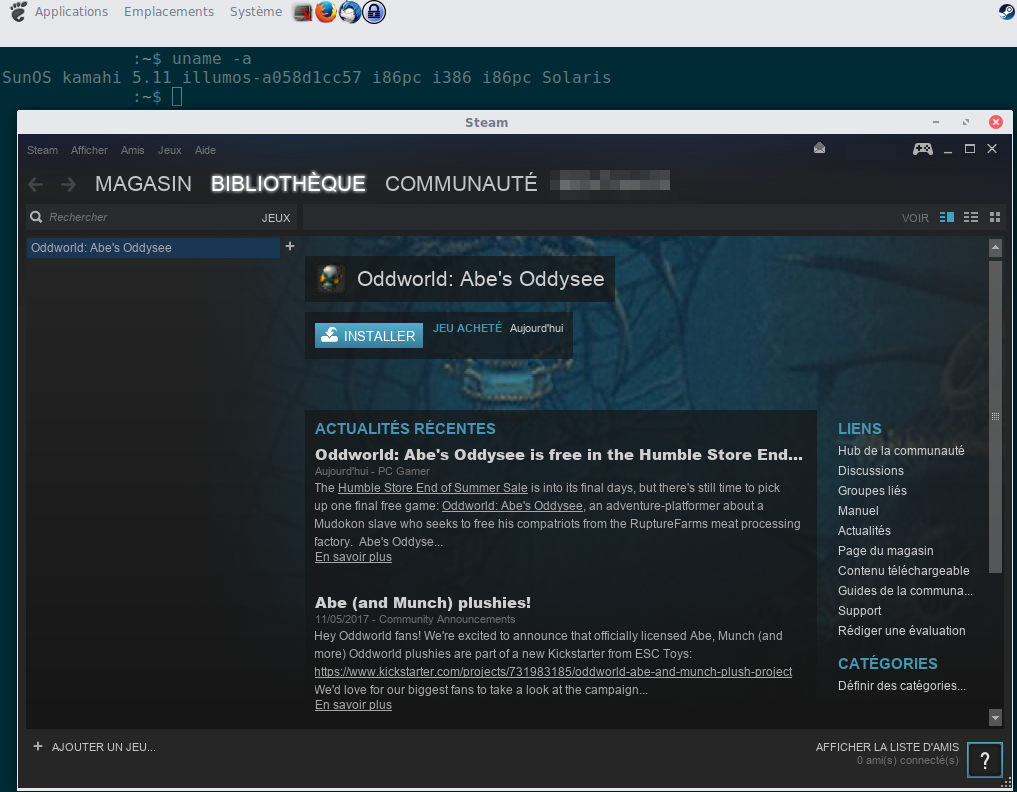Open the Steam notifications envelope icon
The width and height of the screenshot is (1017, 792).
click(819, 149)
